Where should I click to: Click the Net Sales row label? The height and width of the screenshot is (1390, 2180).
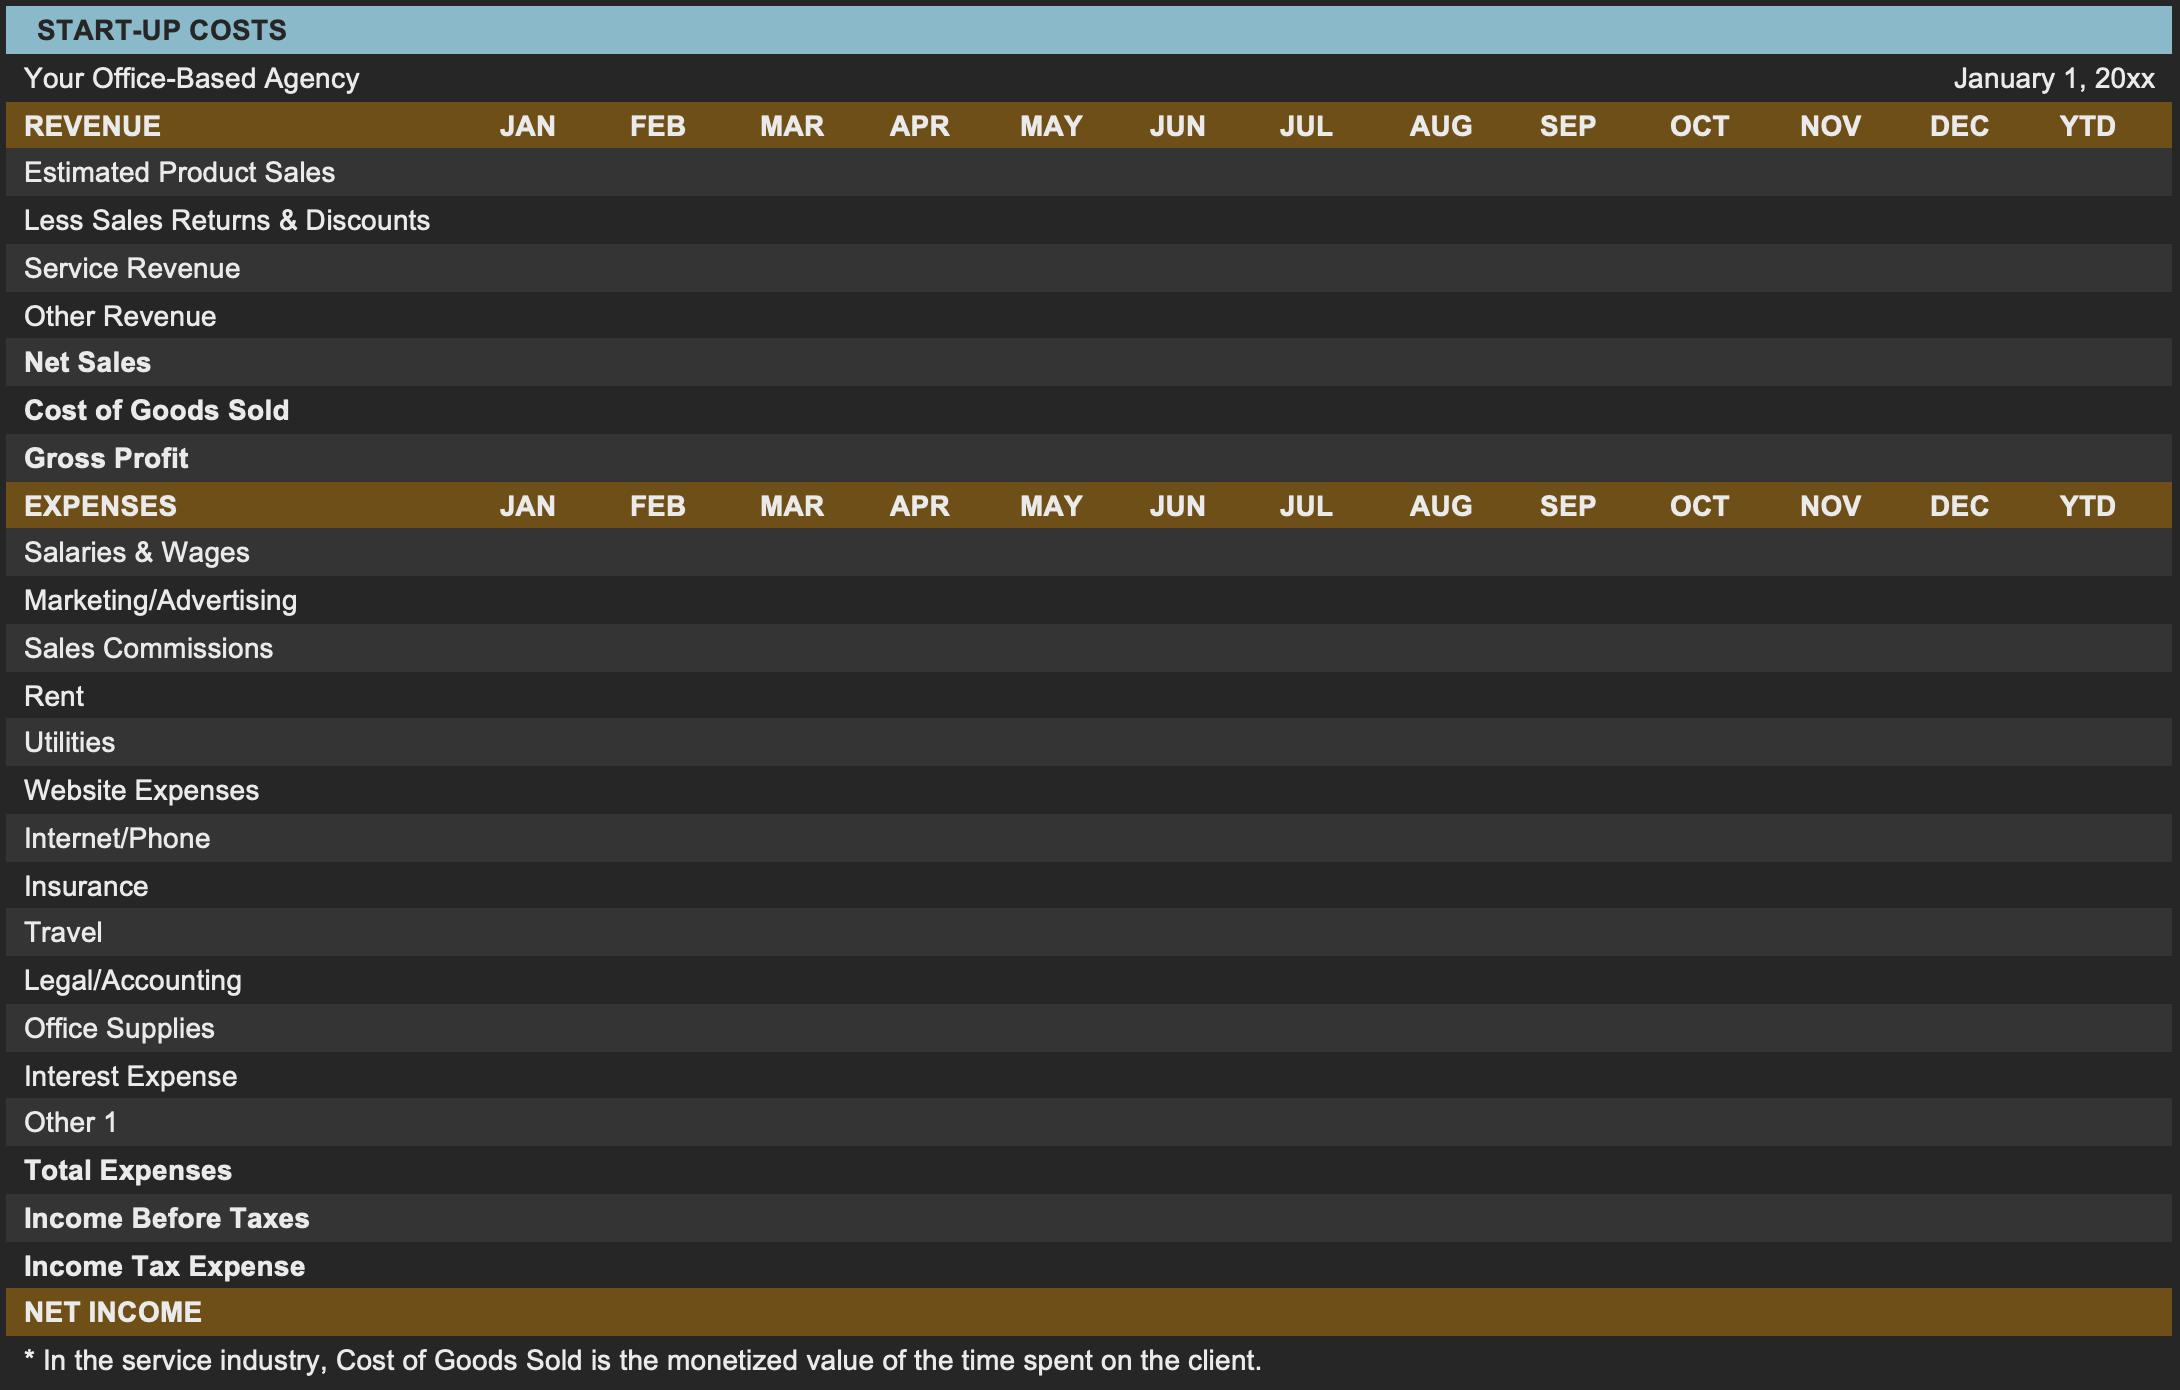87,362
